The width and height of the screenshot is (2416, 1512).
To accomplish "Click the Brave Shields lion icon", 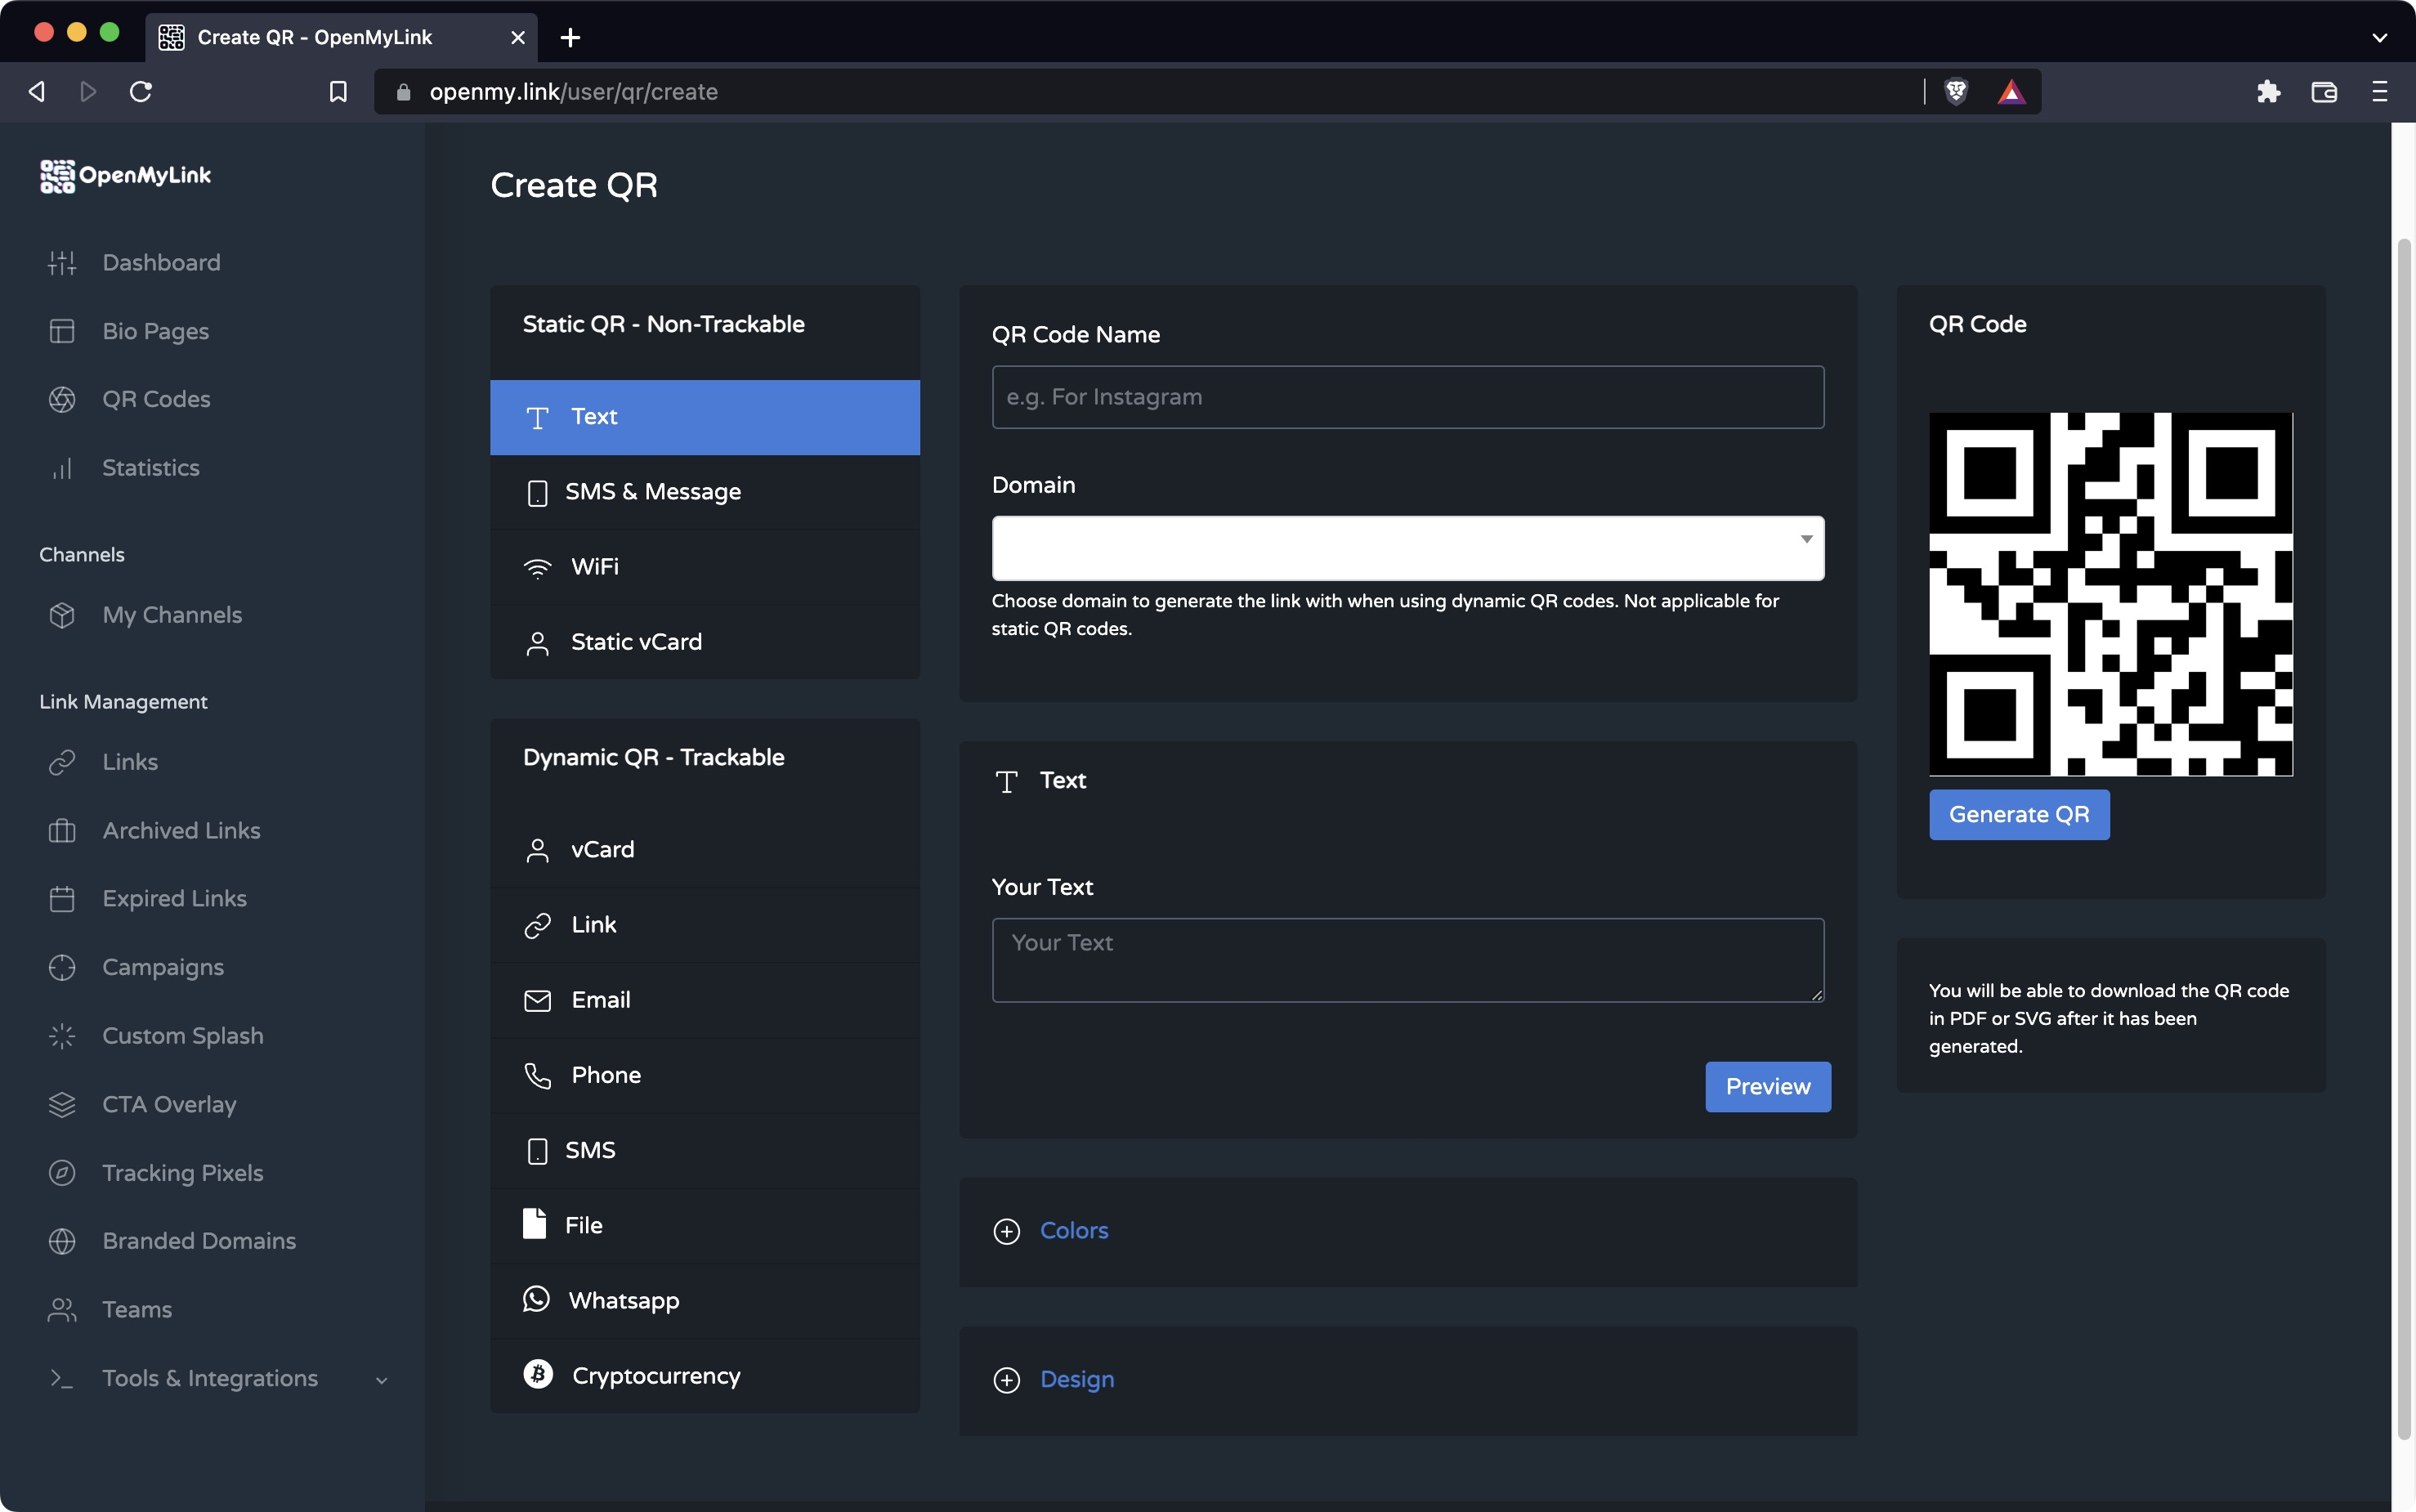I will click(x=1956, y=92).
